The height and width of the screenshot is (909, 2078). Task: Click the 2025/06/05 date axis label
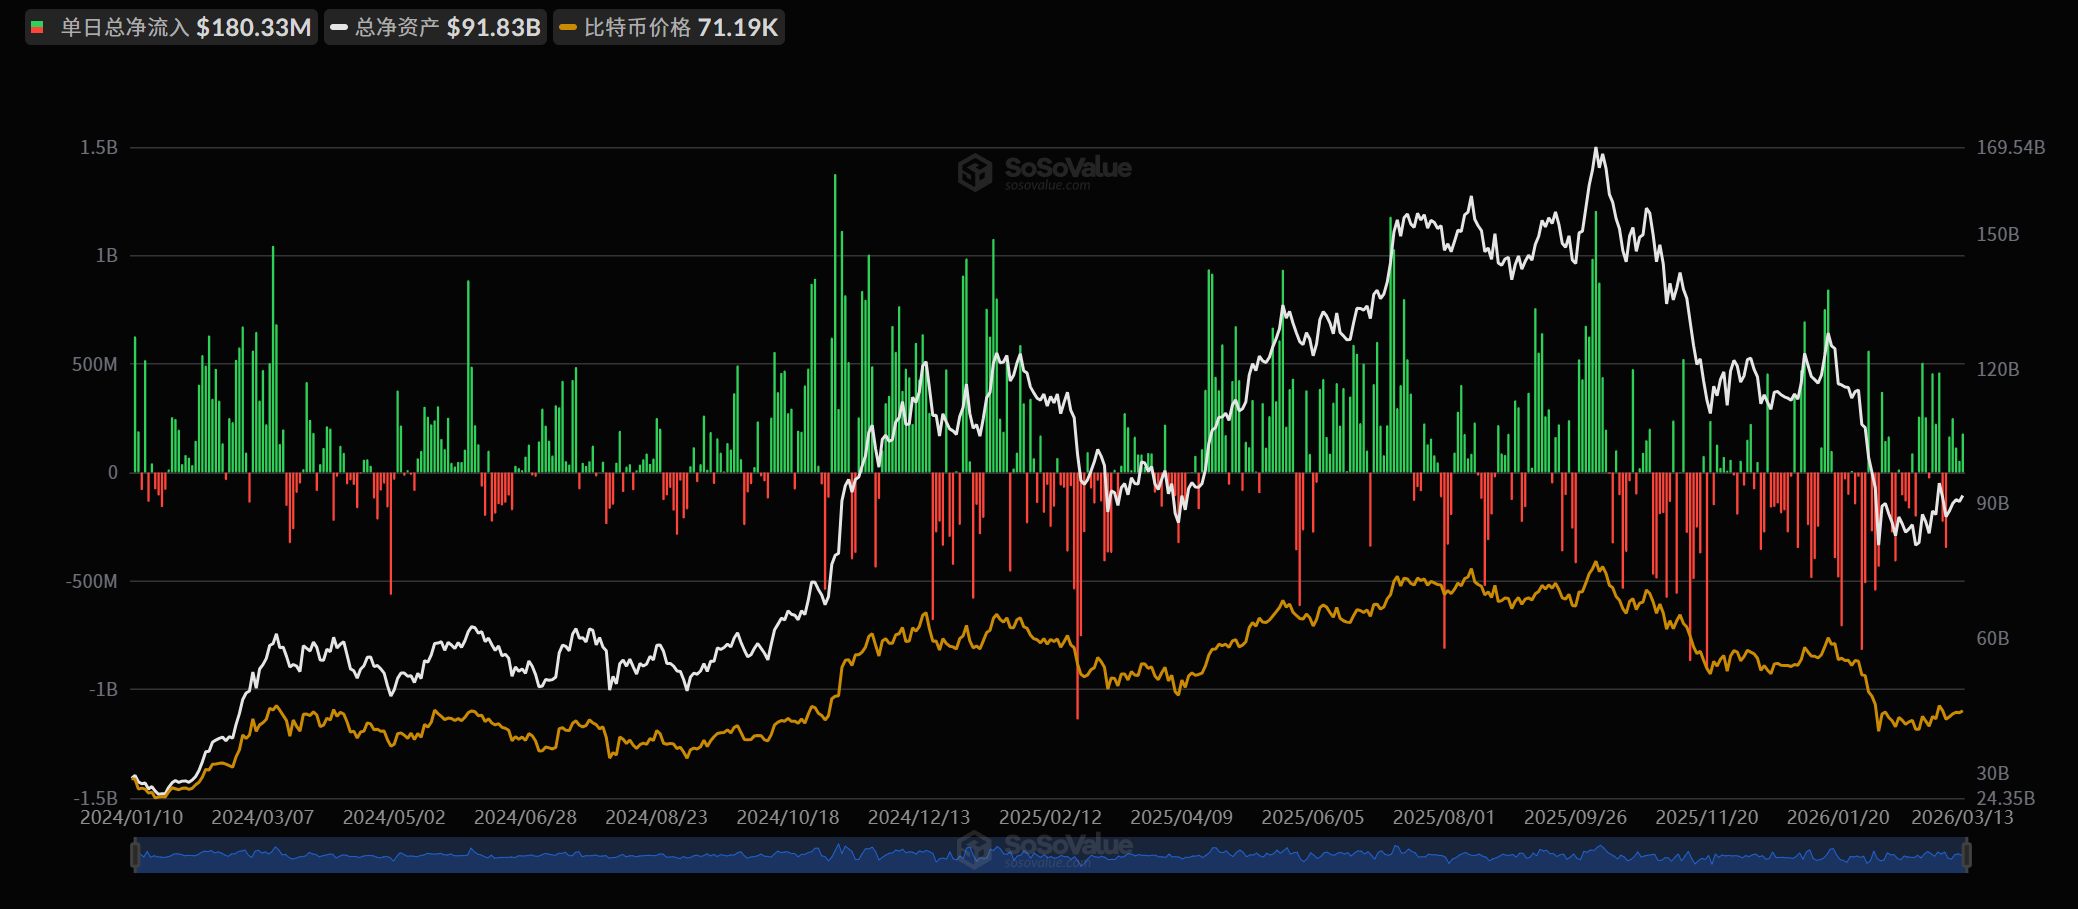pos(1312,818)
